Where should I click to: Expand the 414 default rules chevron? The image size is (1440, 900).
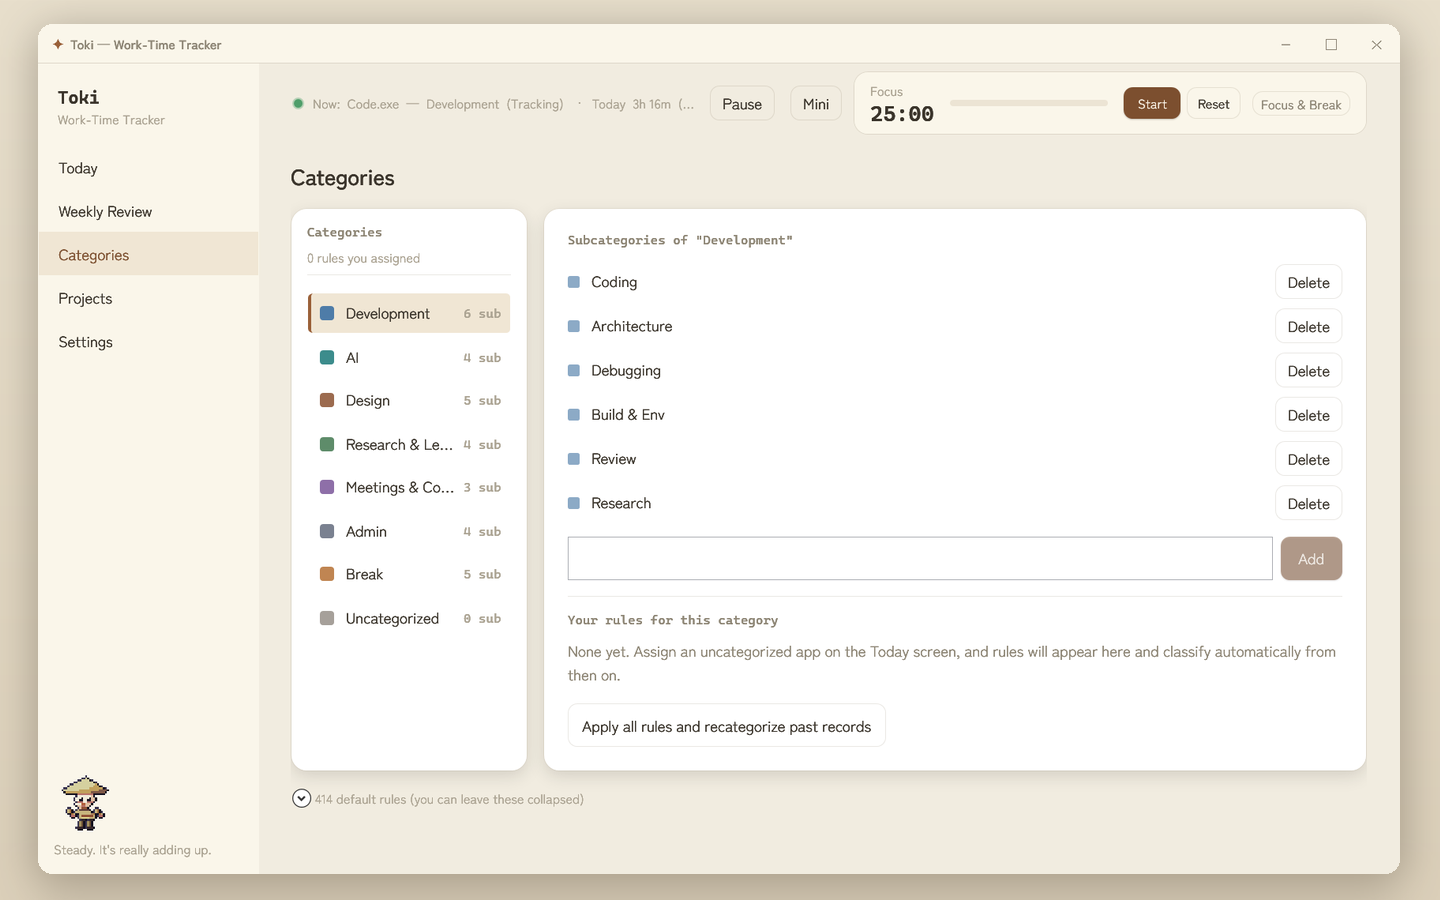pos(301,798)
